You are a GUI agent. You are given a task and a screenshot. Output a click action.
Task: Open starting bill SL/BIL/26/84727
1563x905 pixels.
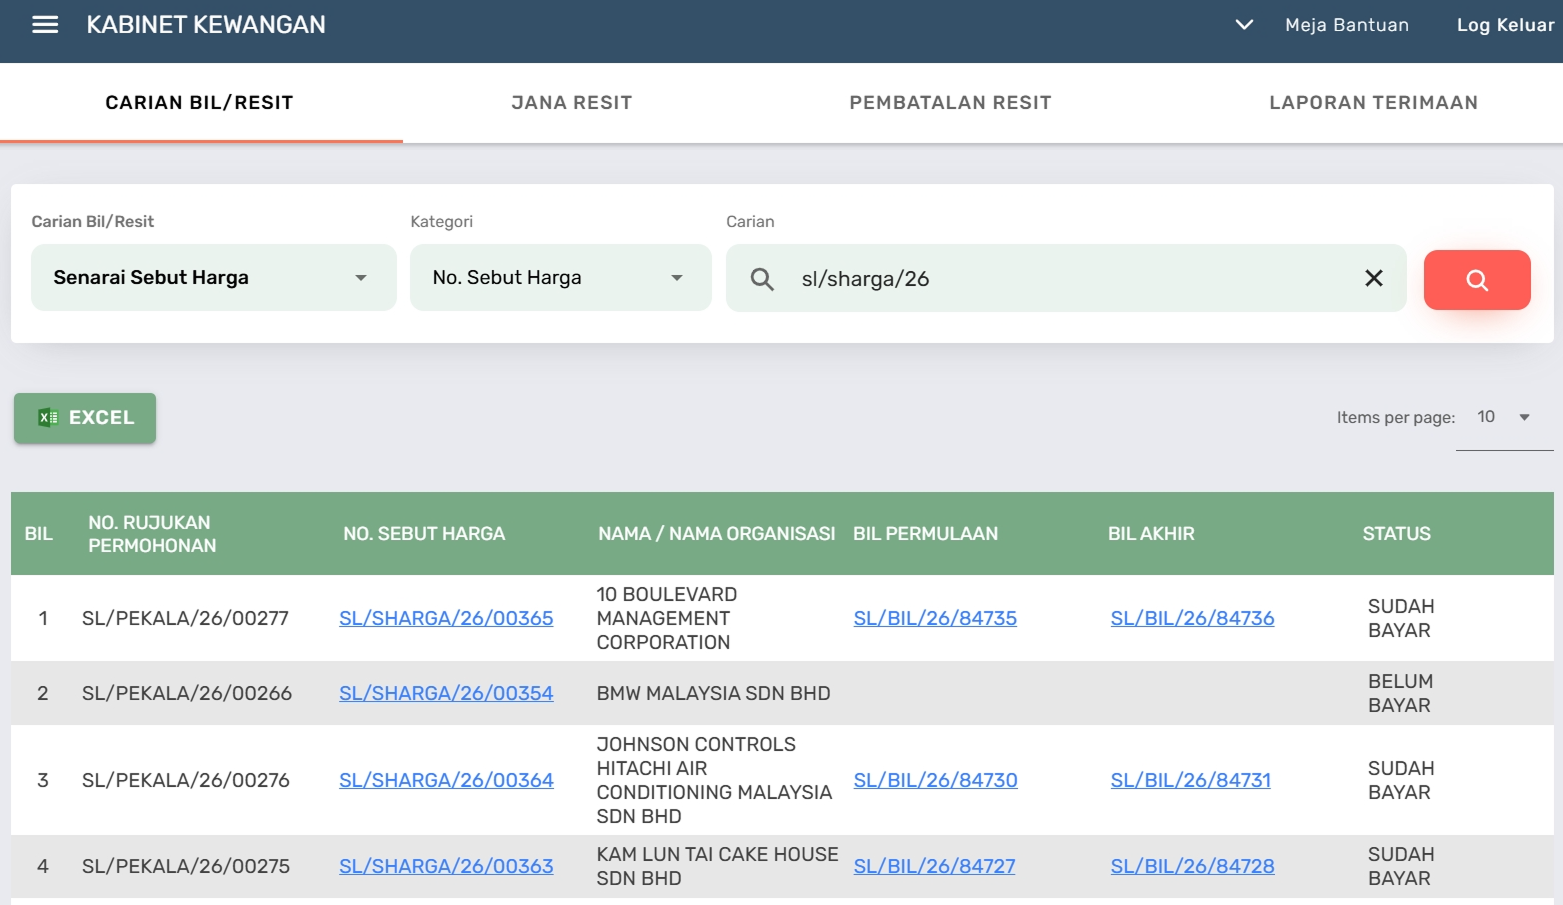pos(934,866)
